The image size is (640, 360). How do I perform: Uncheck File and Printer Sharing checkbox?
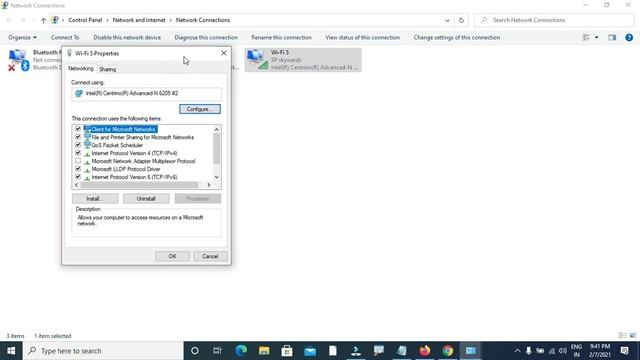coord(78,137)
